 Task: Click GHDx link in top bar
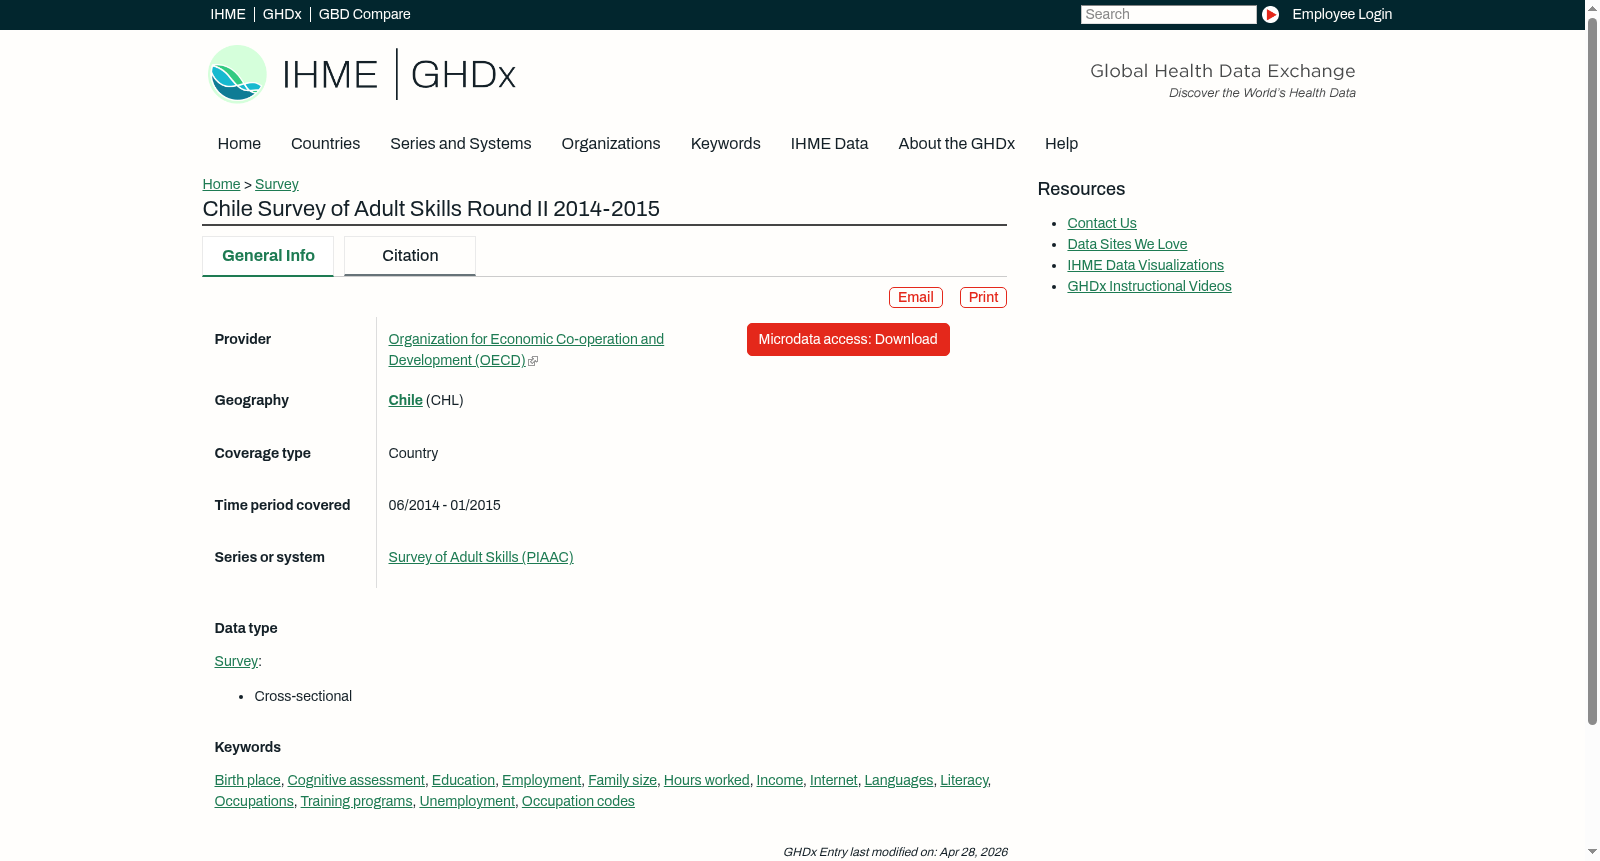pyautogui.click(x=282, y=14)
